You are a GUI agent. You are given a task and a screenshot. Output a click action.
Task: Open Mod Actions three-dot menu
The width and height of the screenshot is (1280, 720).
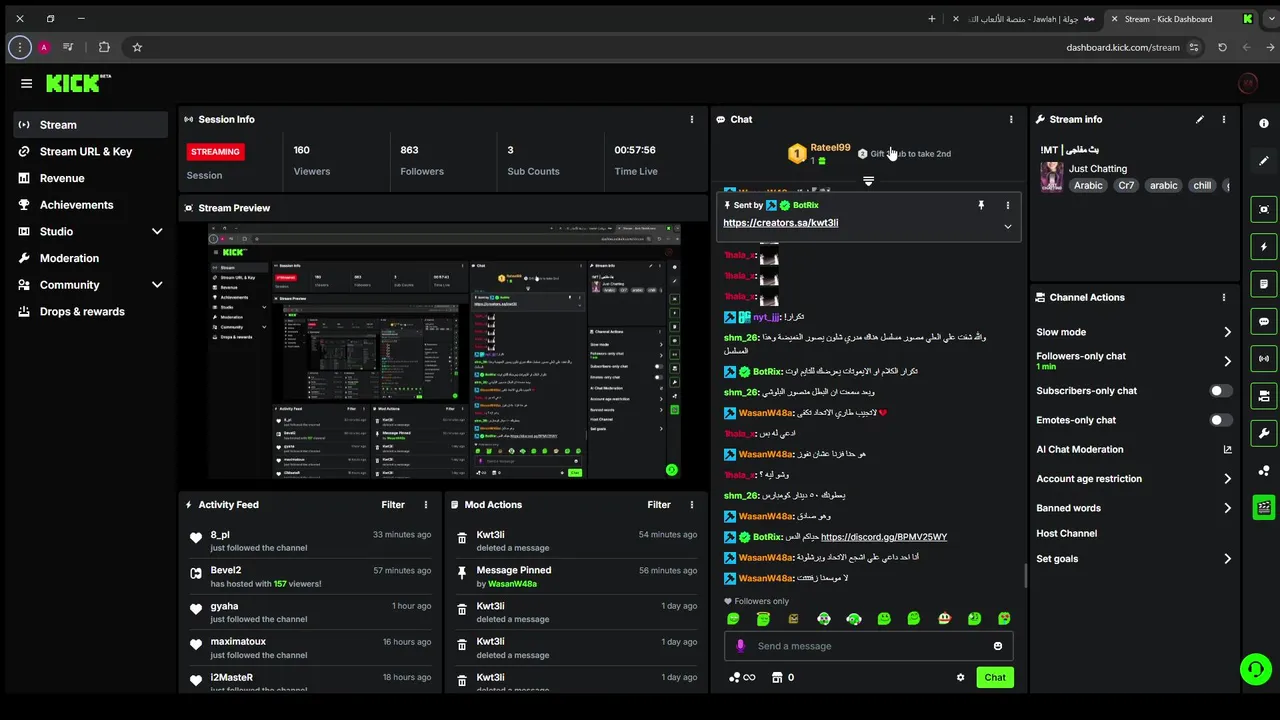pyautogui.click(x=691, y=505)
